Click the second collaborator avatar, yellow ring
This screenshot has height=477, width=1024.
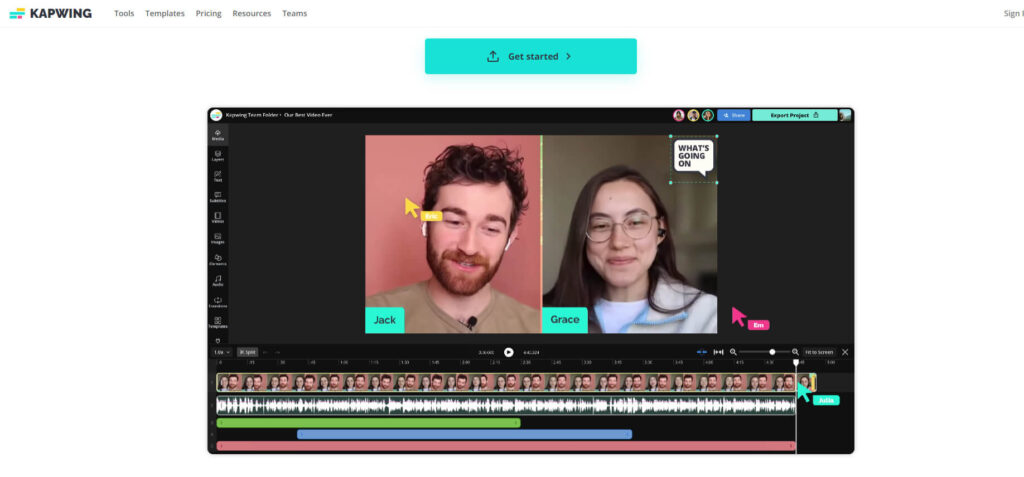coord(694,115)
